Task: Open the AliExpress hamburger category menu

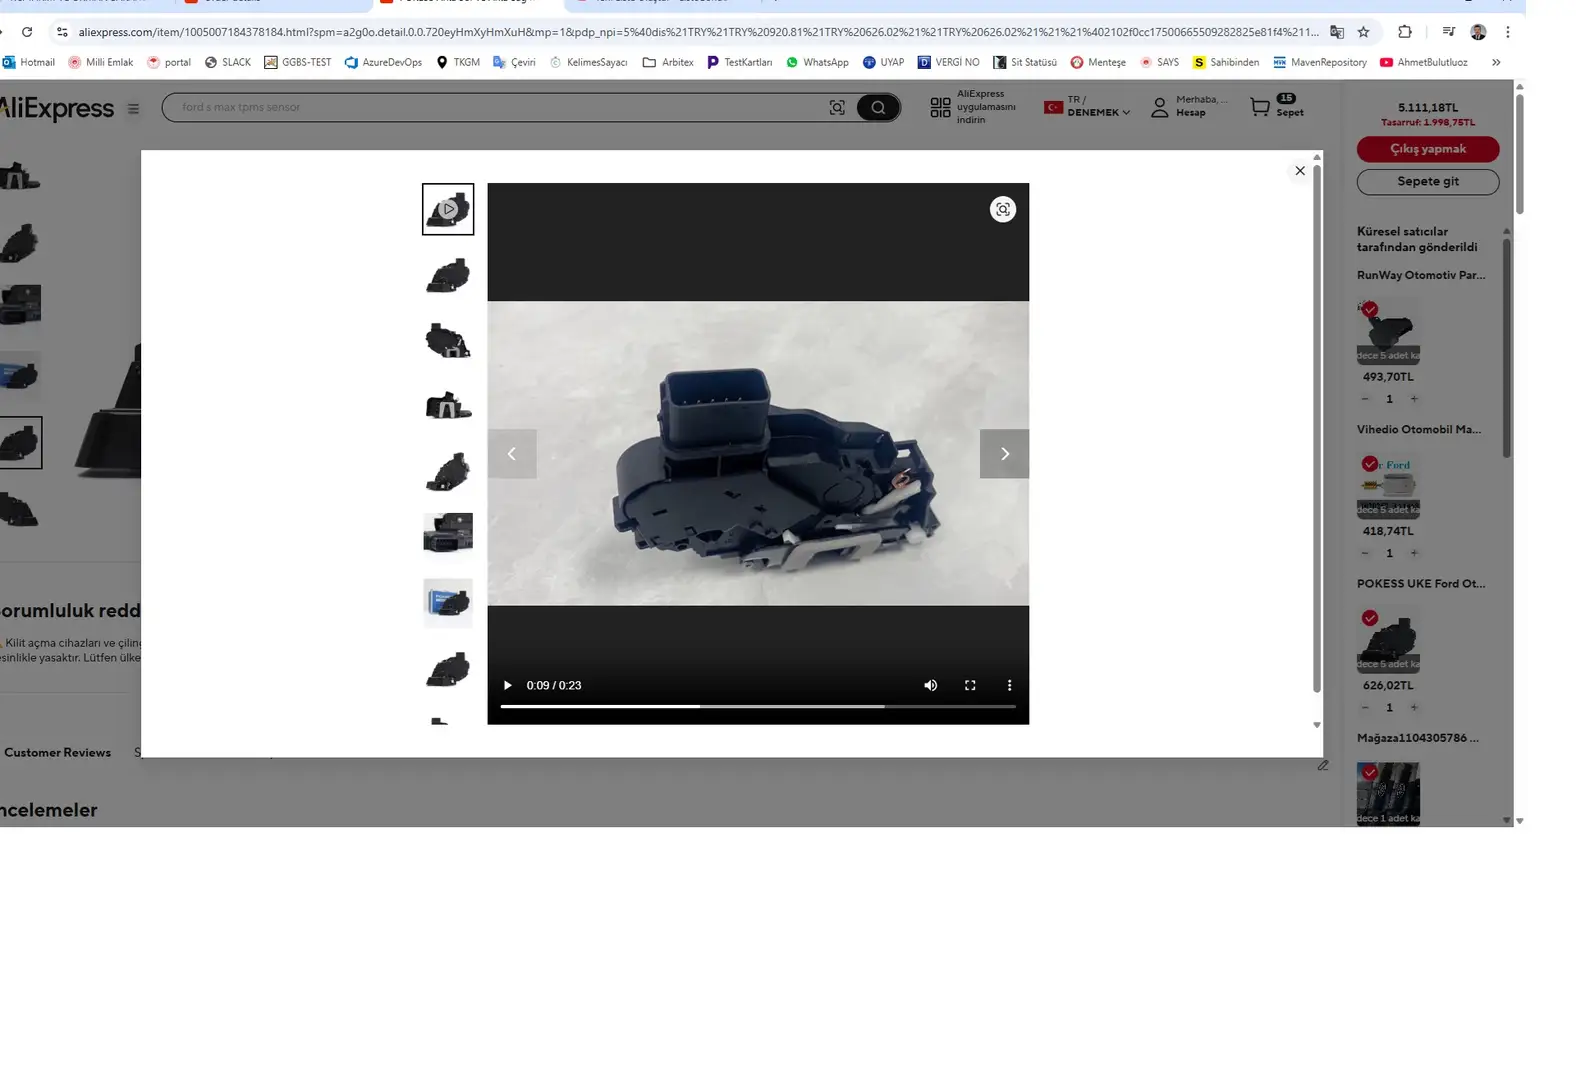Action: tap(133, 109)
